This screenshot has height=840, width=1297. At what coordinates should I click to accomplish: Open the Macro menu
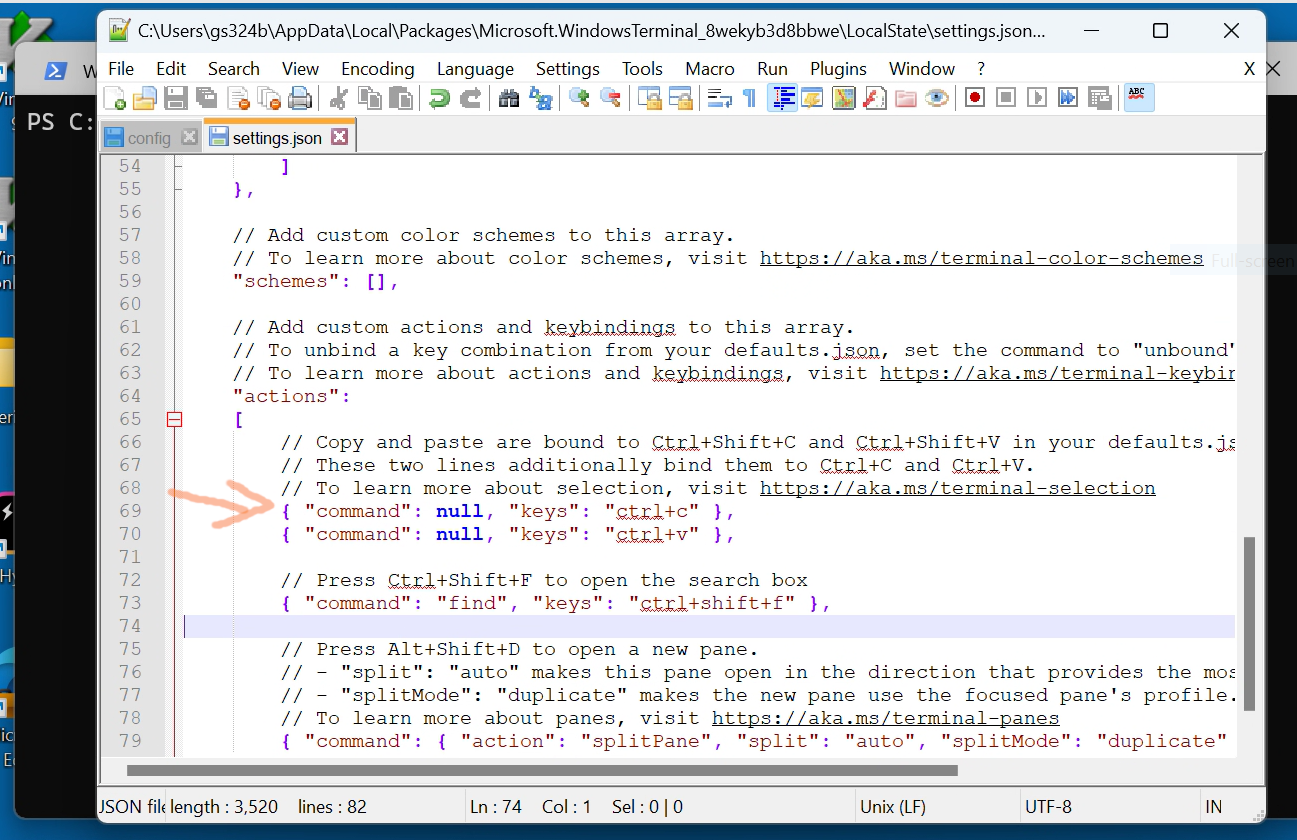709,69
